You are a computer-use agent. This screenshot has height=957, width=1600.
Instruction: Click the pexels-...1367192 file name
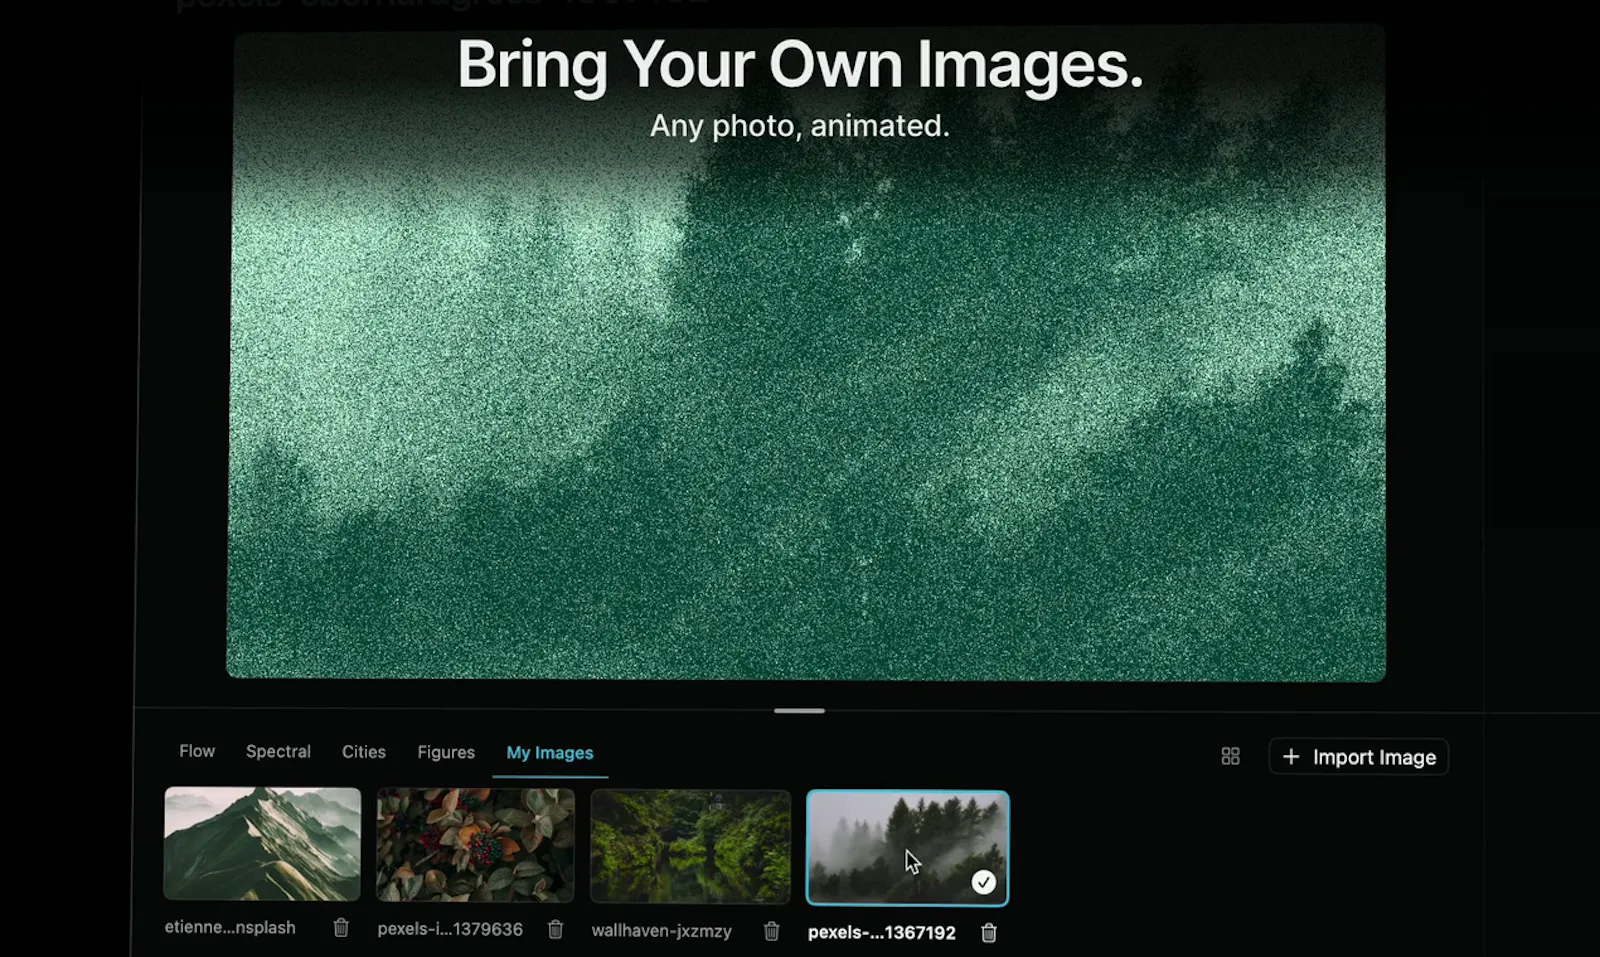click(882, 933)
